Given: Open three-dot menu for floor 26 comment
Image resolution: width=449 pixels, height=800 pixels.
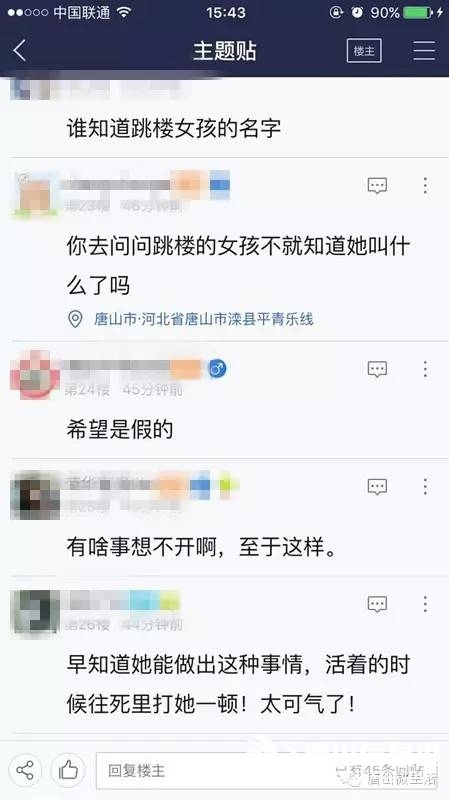Looking at the screenshot, I should coord(425,605).
